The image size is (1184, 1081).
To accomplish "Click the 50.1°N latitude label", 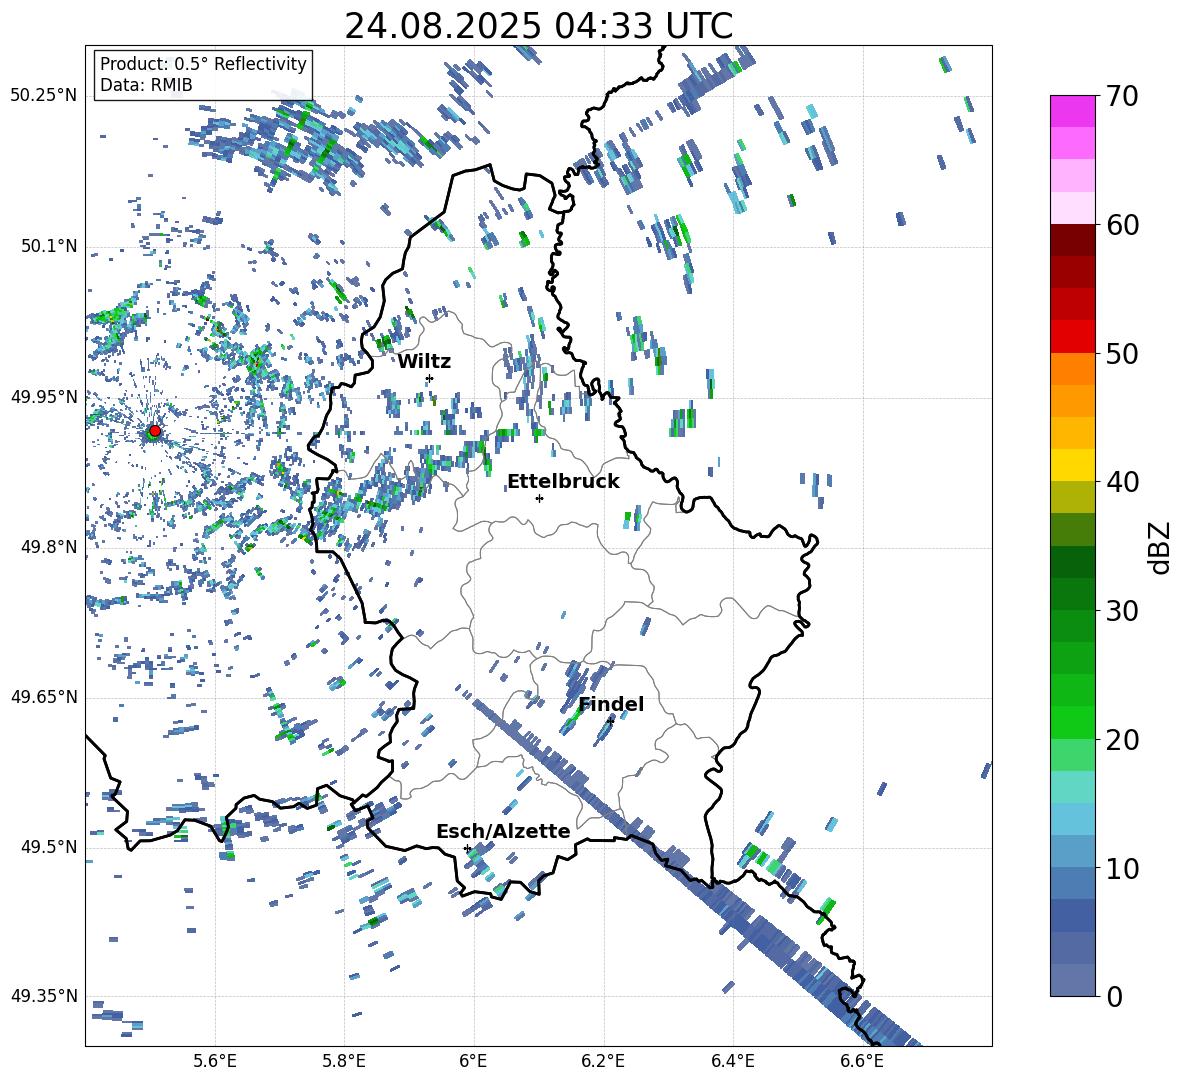I will pos(48,246).
